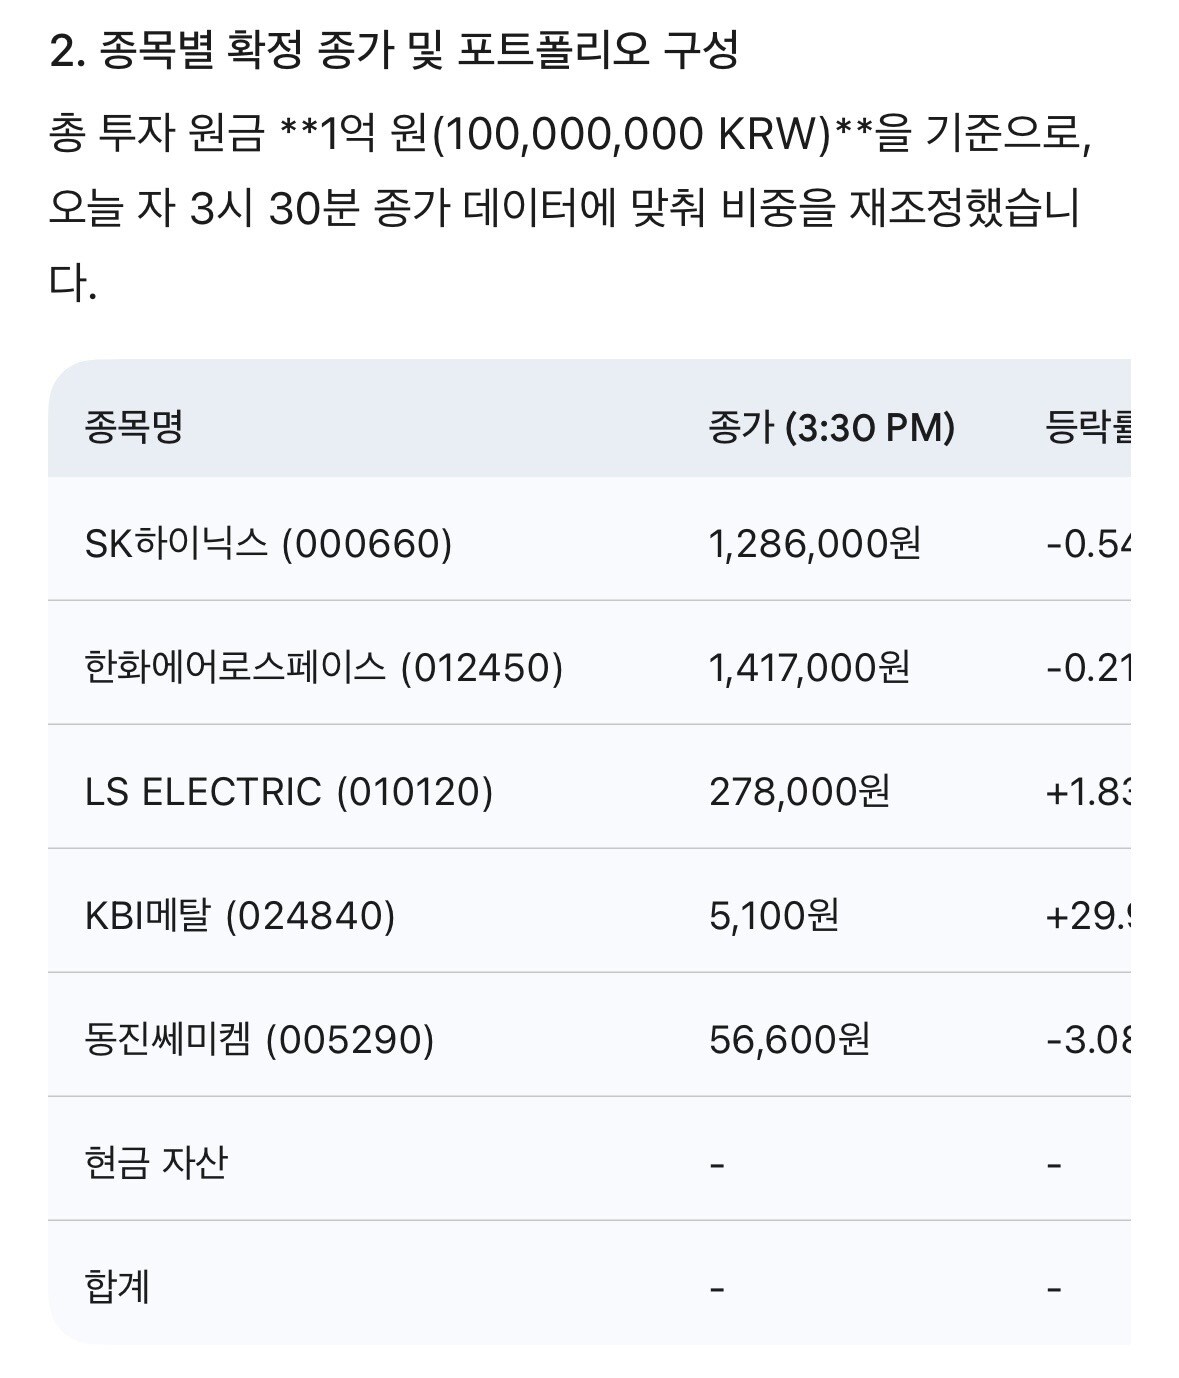Click the 278,000원 closing price cell

pyautogui.click(x=799, y=791)
